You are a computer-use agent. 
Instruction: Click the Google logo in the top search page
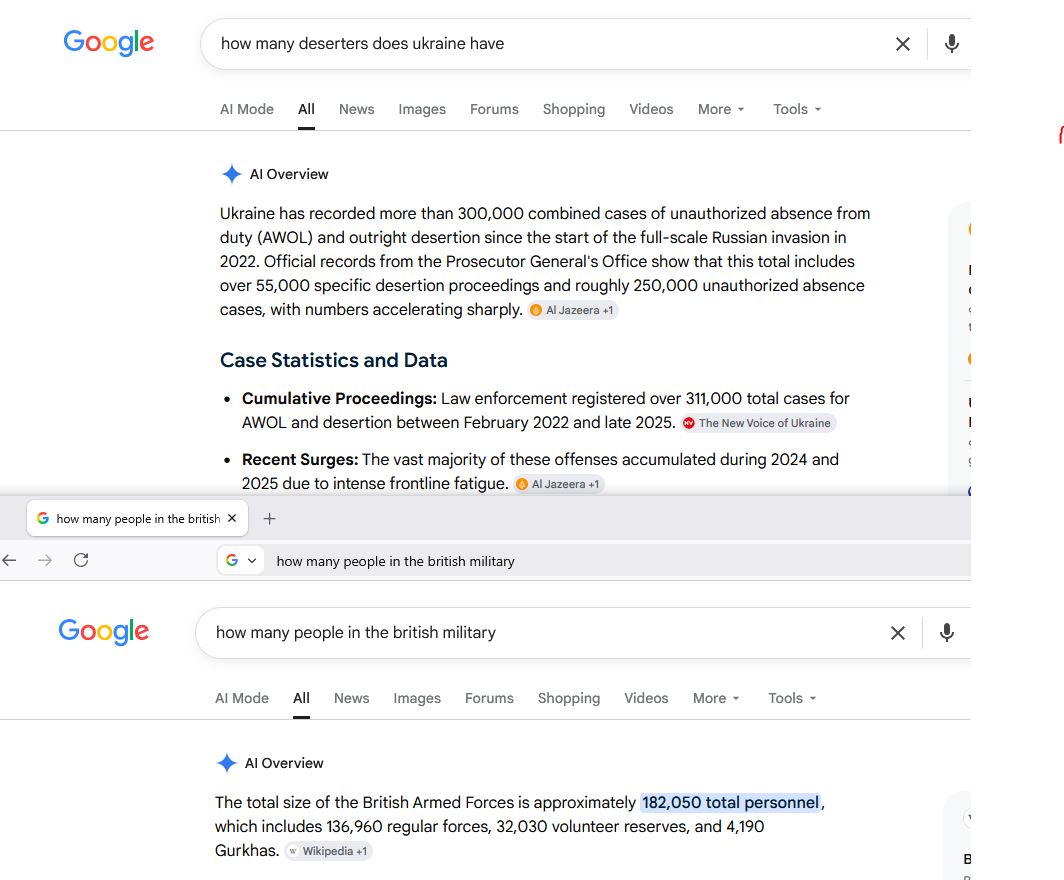pyautogui.click(x=109, y=42)
